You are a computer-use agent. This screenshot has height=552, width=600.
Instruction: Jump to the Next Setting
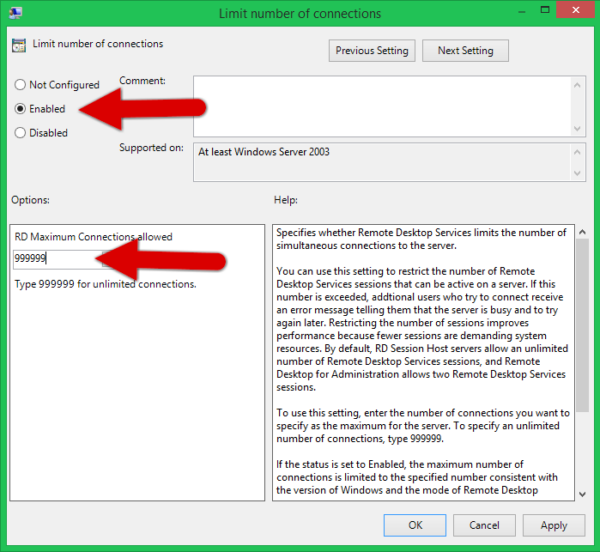coord(465,50)
